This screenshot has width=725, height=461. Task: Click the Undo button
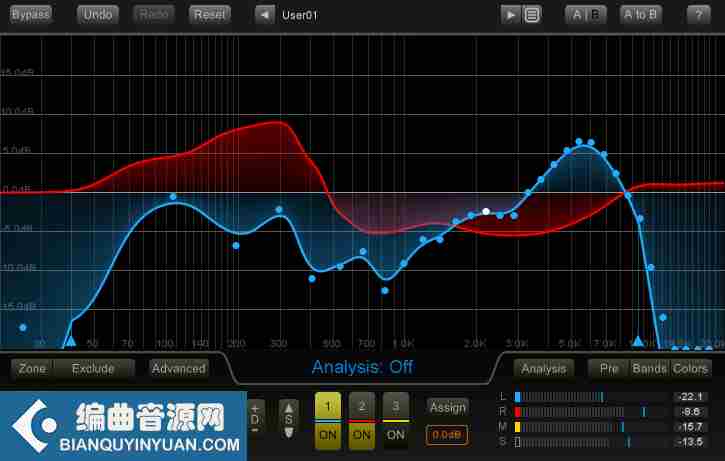98,14
